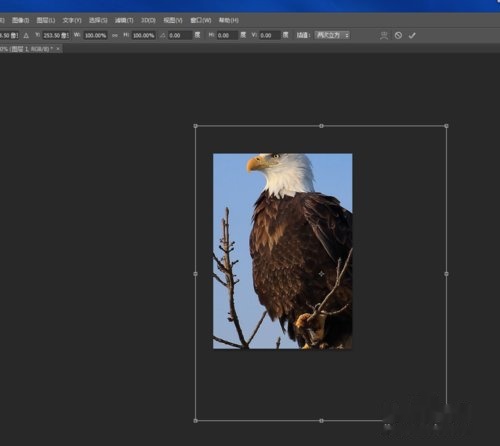Close the document tab with its x
This screenshot has width=500, height=446.
point(58,49)
